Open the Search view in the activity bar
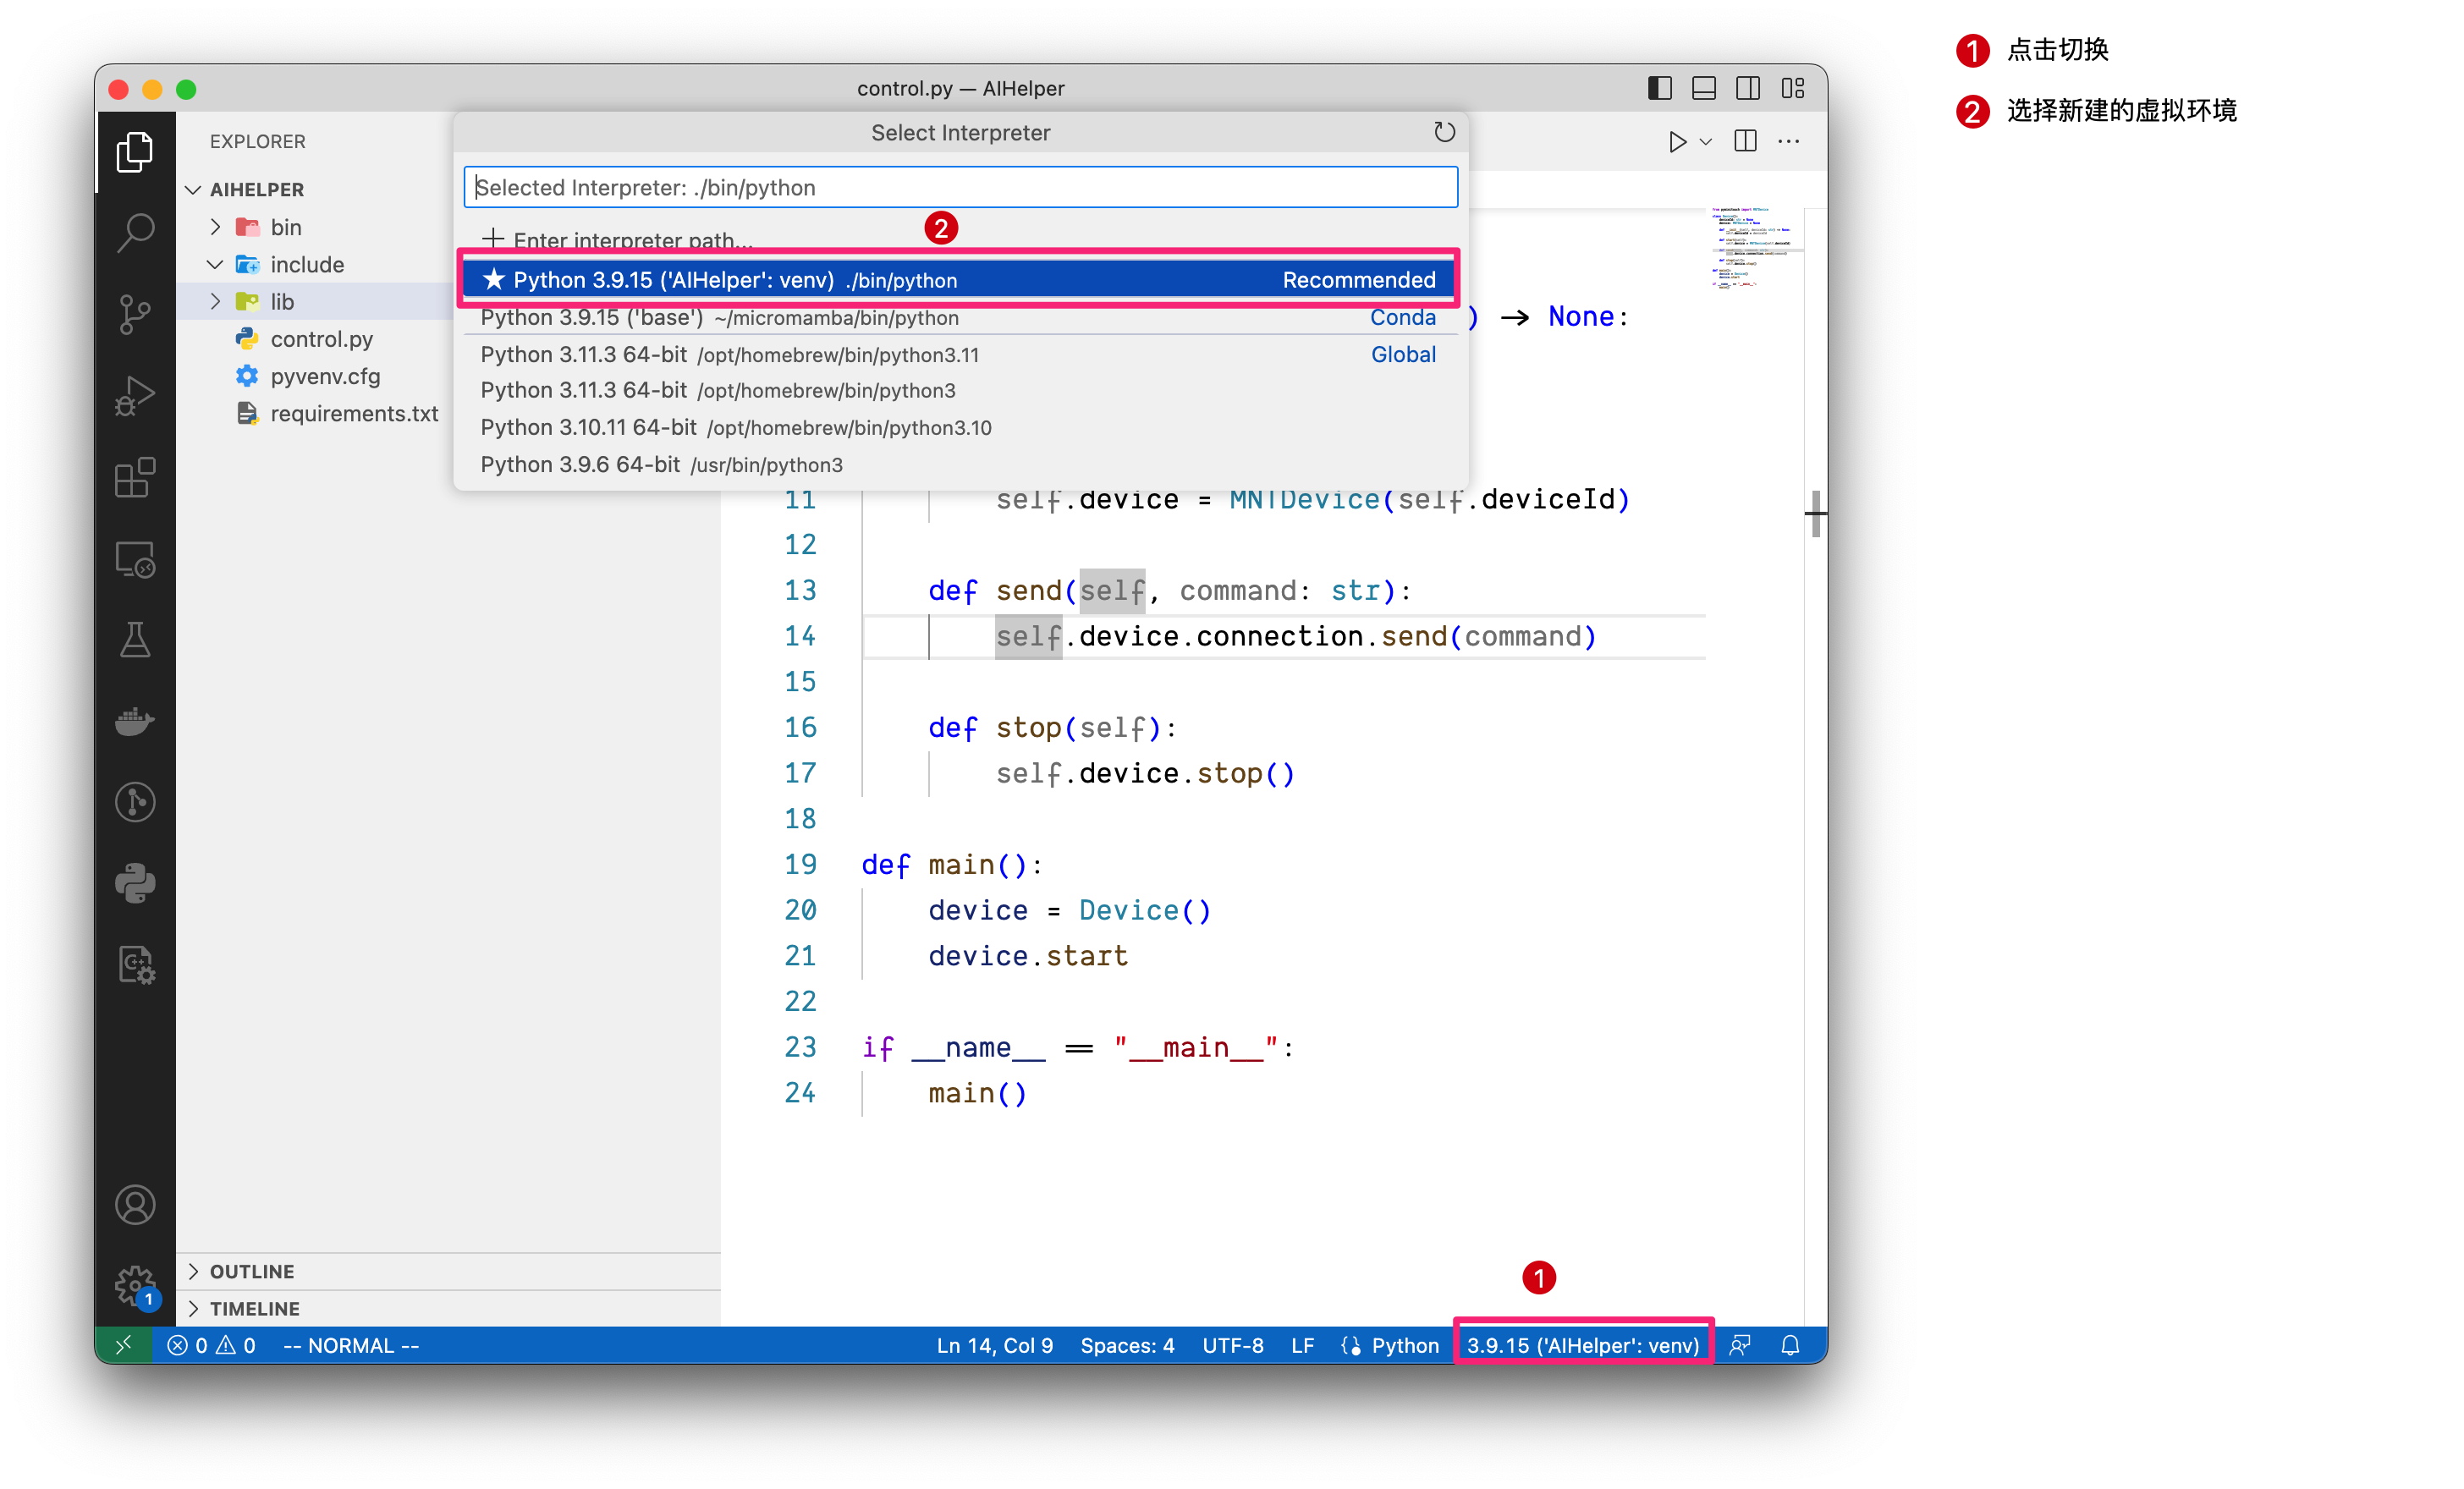The width and height of the screenshot is (2464, 1489). point(135,232)
